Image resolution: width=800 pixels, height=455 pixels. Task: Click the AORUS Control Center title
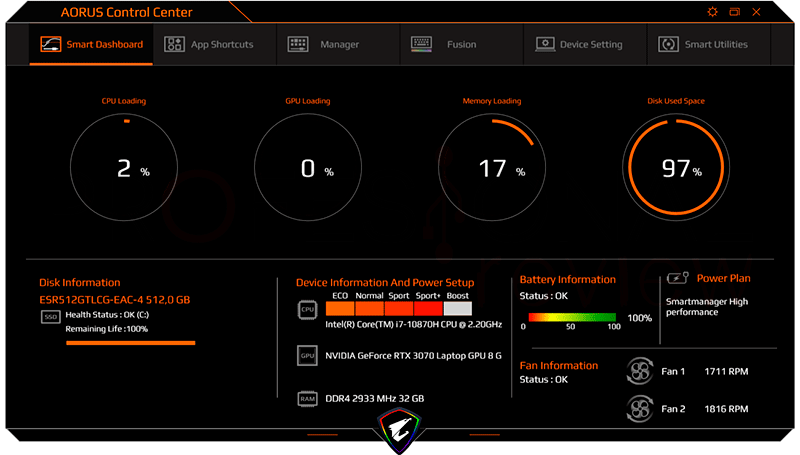coord(127,12)
